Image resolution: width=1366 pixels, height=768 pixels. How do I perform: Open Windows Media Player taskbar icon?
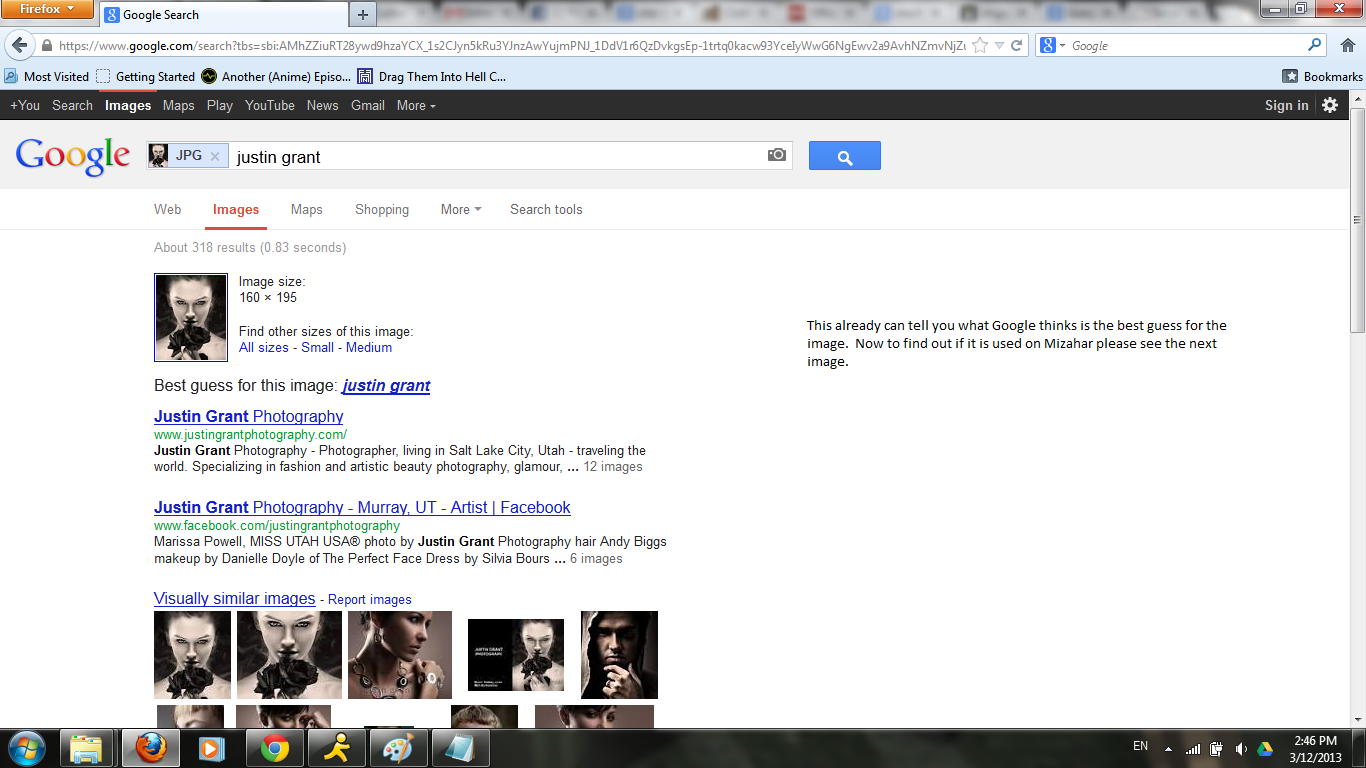click(x=210, y=748)
